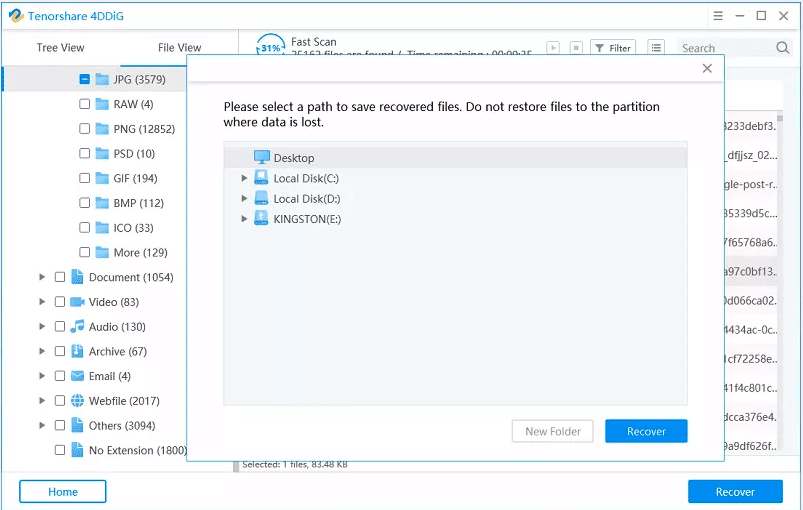Screen dimensions: 803x510
Task: Check the Document (1054) checkbox
Action: pyautogui.click(x=60, y=277)
